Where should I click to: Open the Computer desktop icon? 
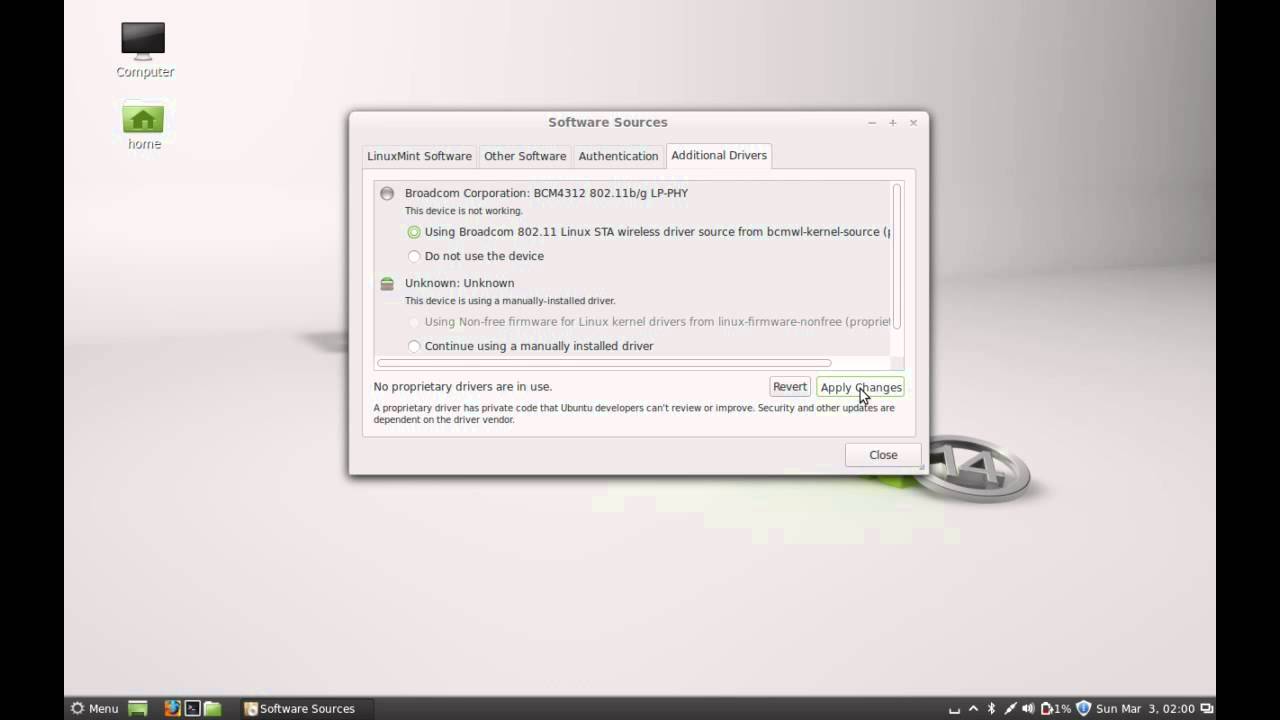point(144,49)
